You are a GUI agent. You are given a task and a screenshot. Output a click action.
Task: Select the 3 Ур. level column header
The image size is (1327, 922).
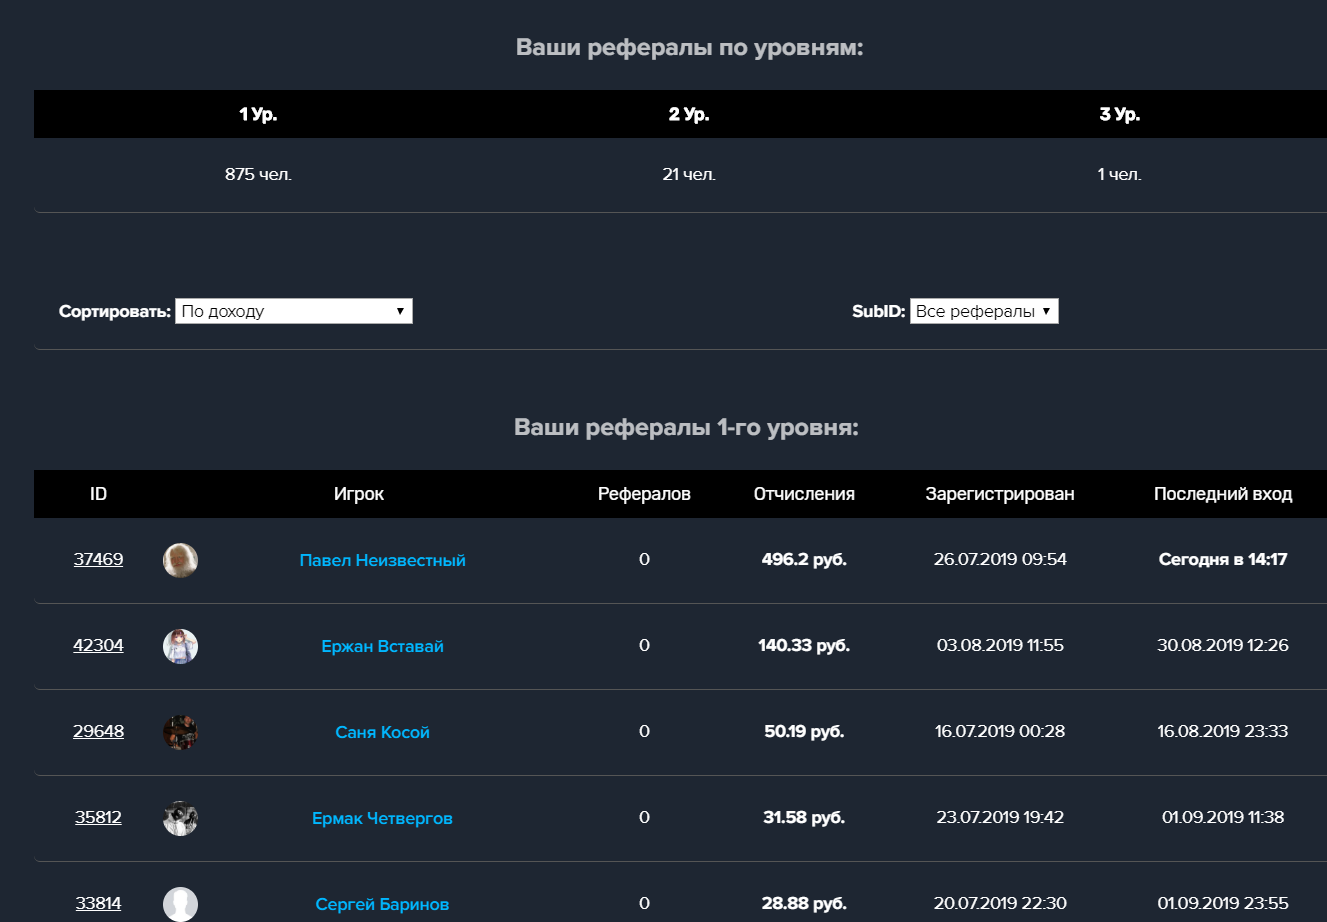[1120, 114]
